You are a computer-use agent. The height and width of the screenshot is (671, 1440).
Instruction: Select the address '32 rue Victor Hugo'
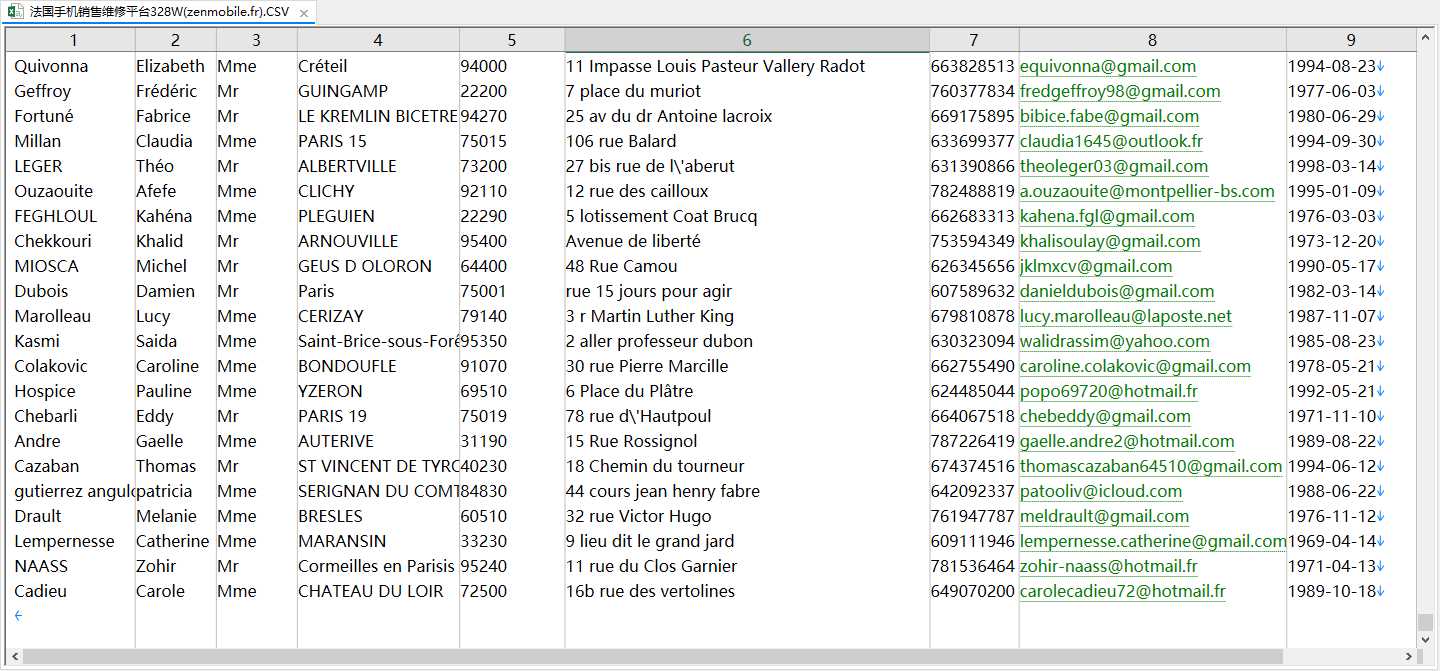(x=639, y=516)
